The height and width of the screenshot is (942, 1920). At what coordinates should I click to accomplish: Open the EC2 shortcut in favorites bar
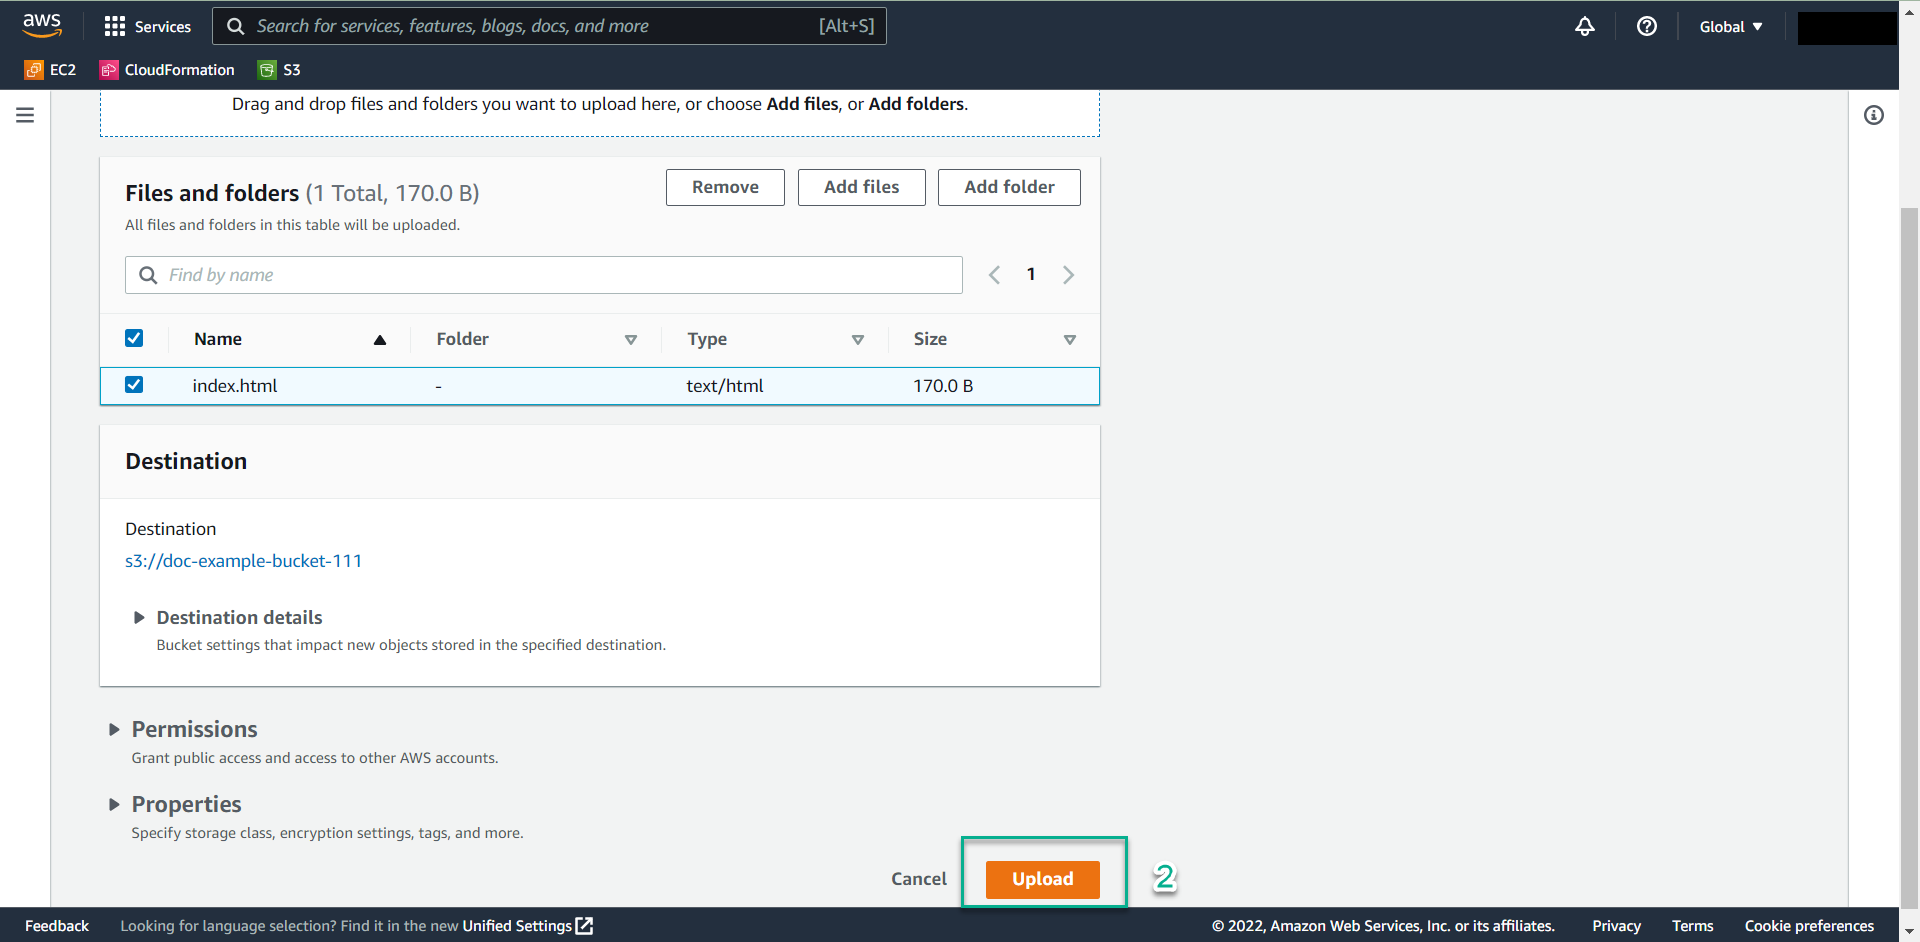click(x=51, y=70)
